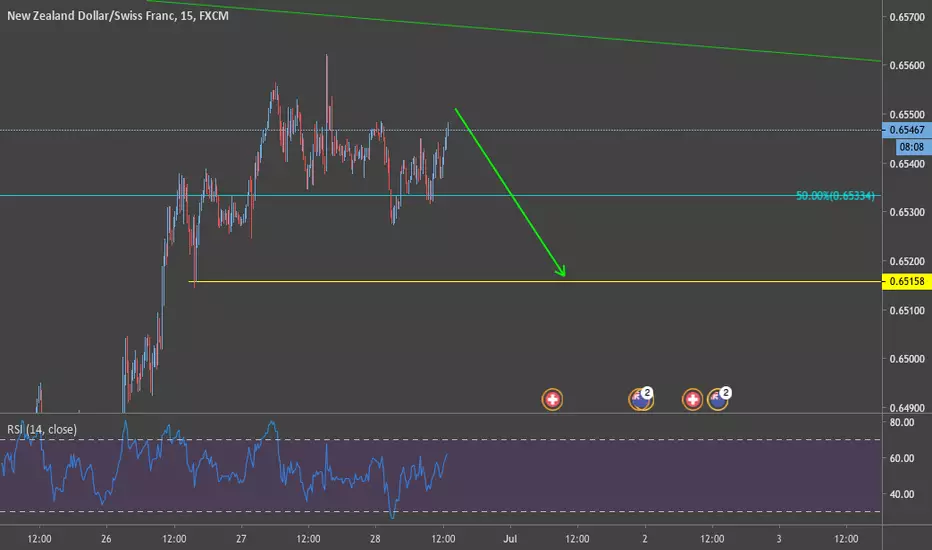932x550 pixels.
Task: Click the 08:08 bar countdown label
Action: 912,147
